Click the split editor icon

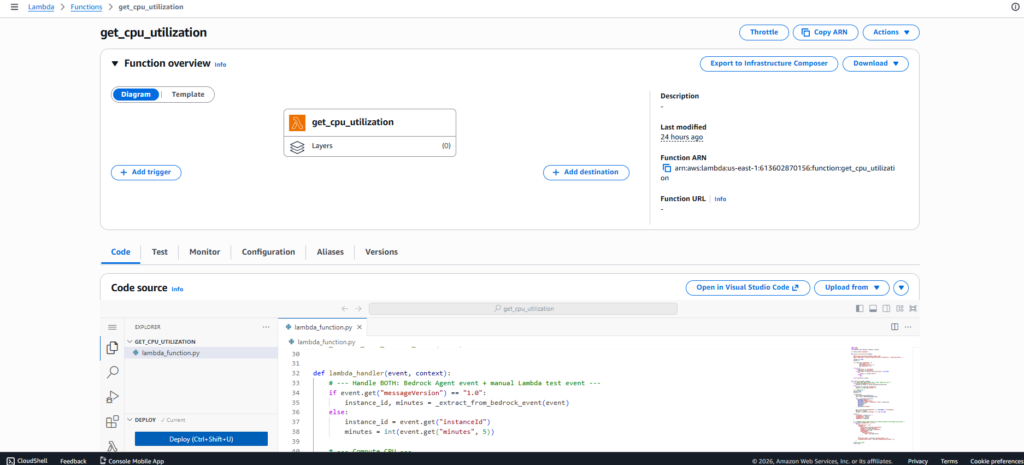click(894, 326)
